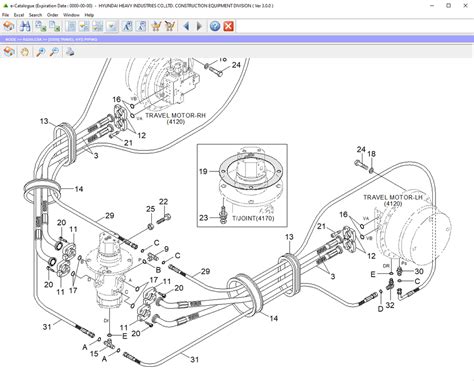Click the second shopping cart icon
The height and width of the screenshot is (381, 474).
170,26
